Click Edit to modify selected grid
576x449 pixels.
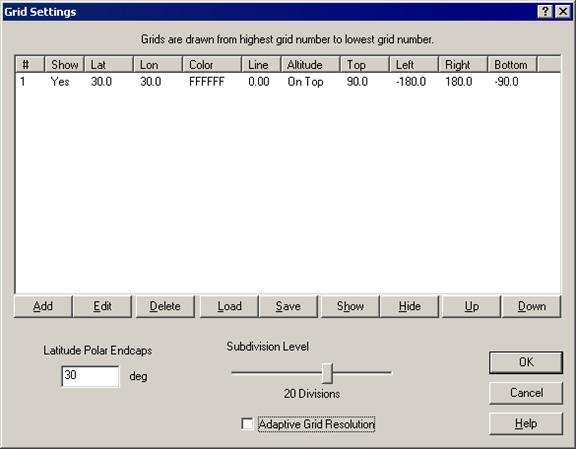(x=102, y=306)
